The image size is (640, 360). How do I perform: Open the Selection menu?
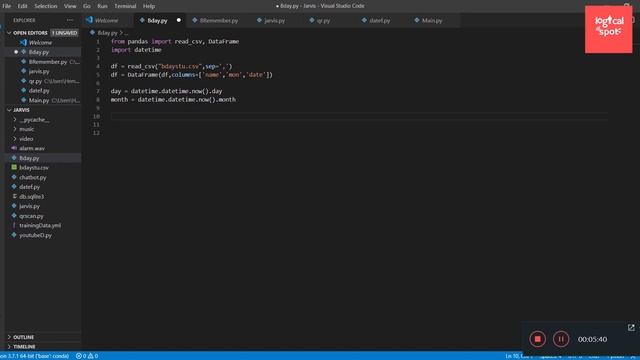pyautogui.click(x=46, y=6)
